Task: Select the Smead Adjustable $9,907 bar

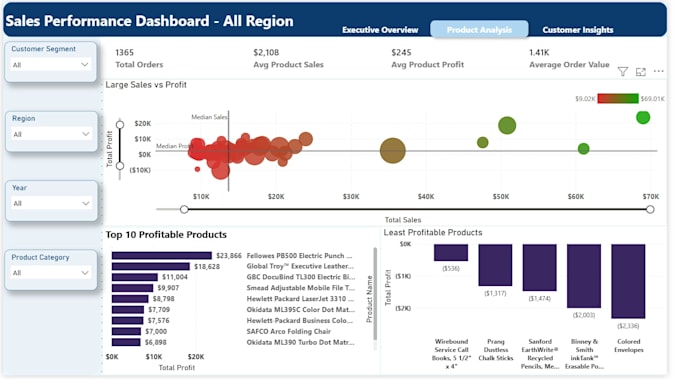Action: (x=132, y=288)
